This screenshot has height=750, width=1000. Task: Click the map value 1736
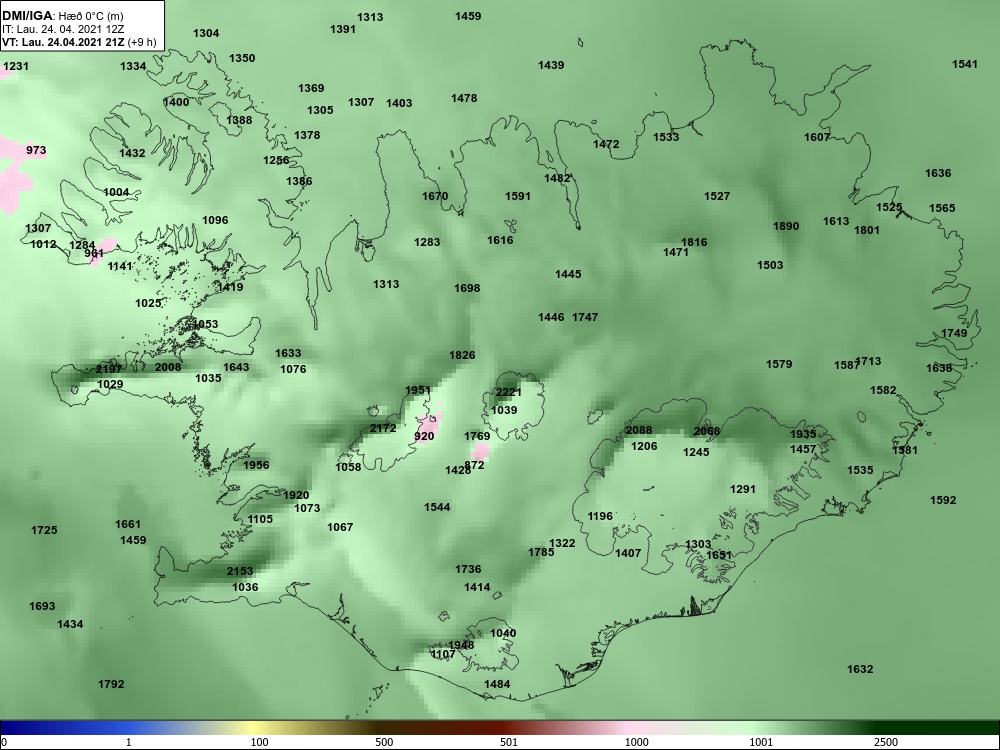pos(468,570)
